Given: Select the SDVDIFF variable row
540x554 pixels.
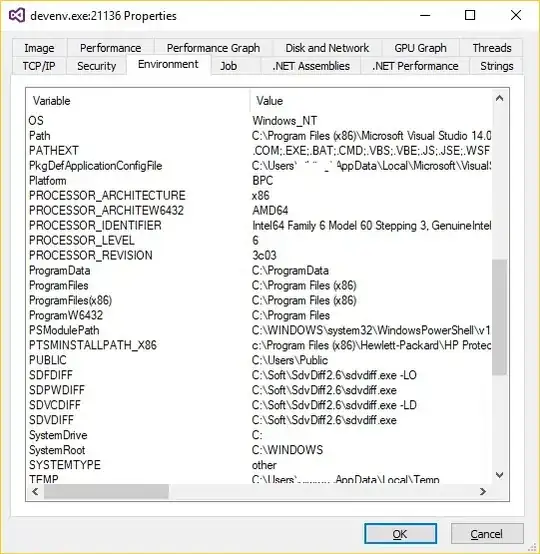Looking at the screenshot, I should [259, 420].
